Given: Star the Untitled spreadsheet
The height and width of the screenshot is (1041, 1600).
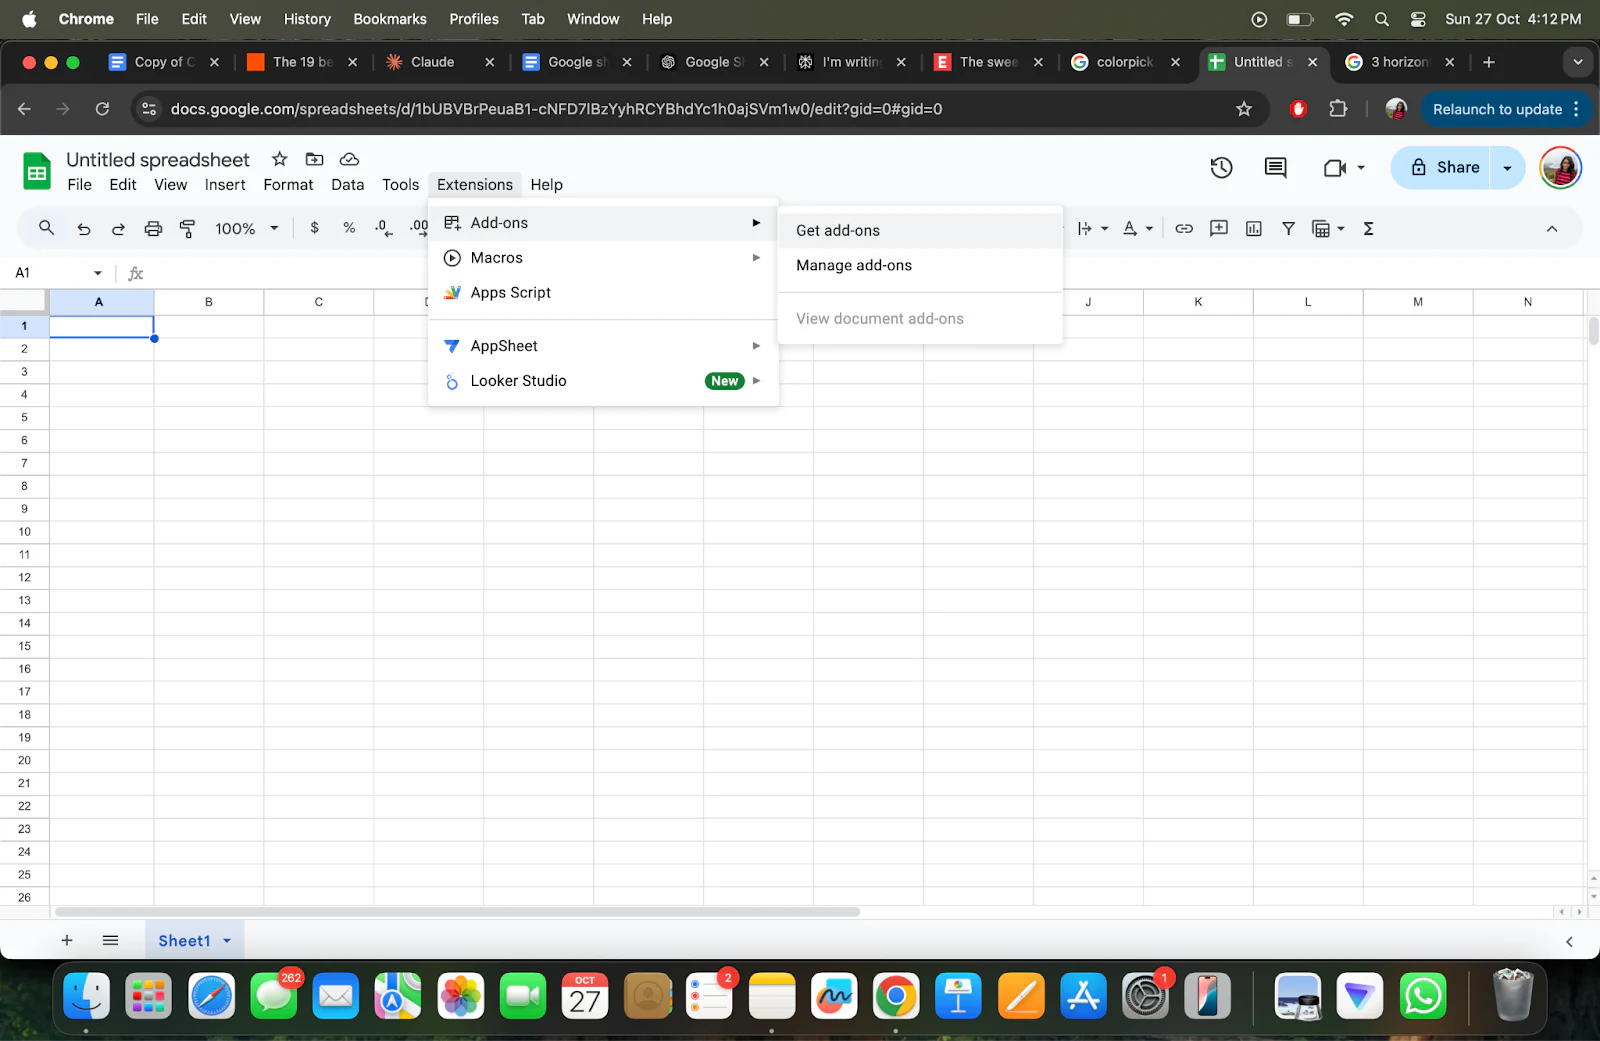Looking at the screenshot, I should pos(280,159).
